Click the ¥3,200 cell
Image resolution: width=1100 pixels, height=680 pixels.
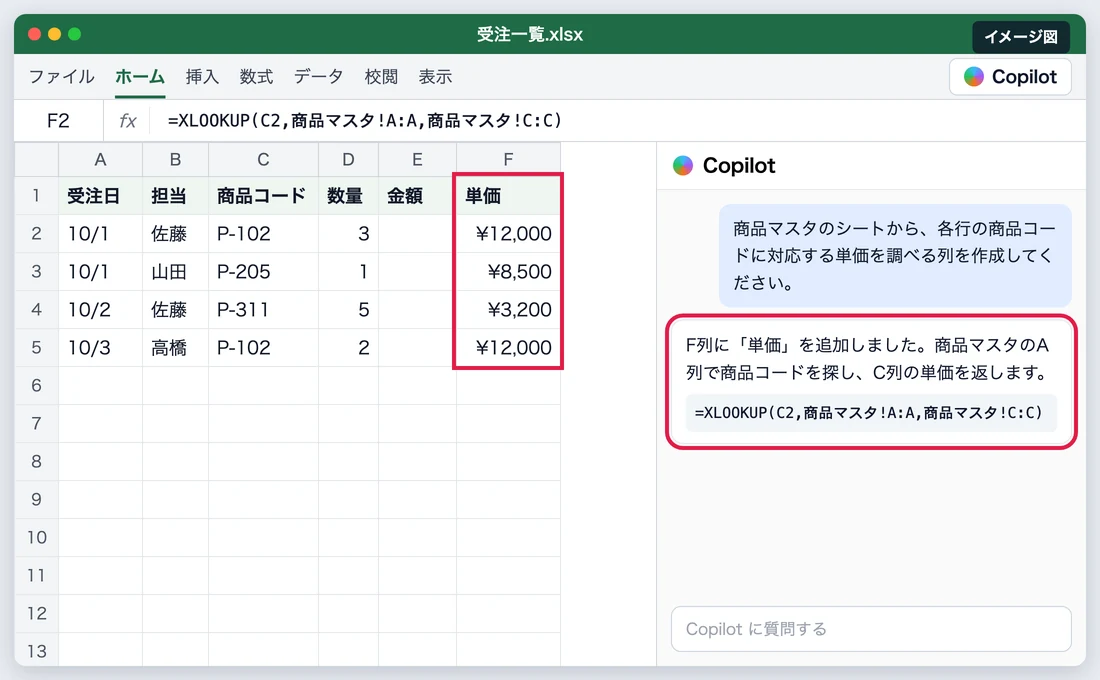(x=508, y=309)
